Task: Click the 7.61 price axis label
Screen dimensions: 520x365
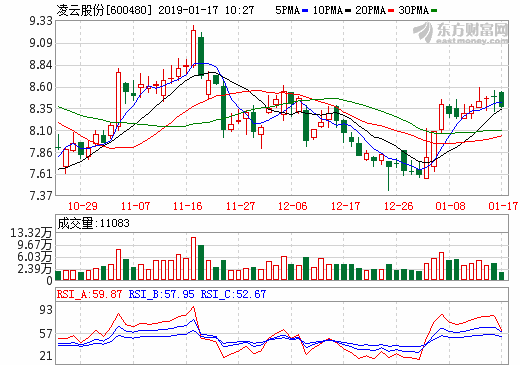Action: (41, 174)
